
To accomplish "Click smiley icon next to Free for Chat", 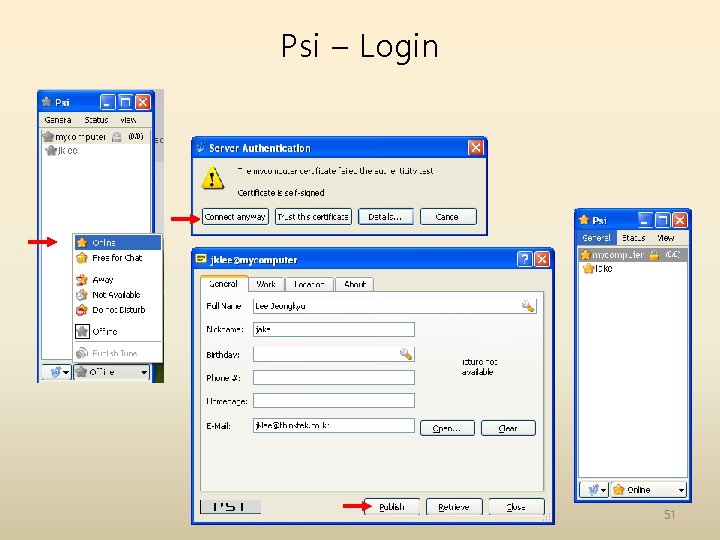I will point(82,258).
